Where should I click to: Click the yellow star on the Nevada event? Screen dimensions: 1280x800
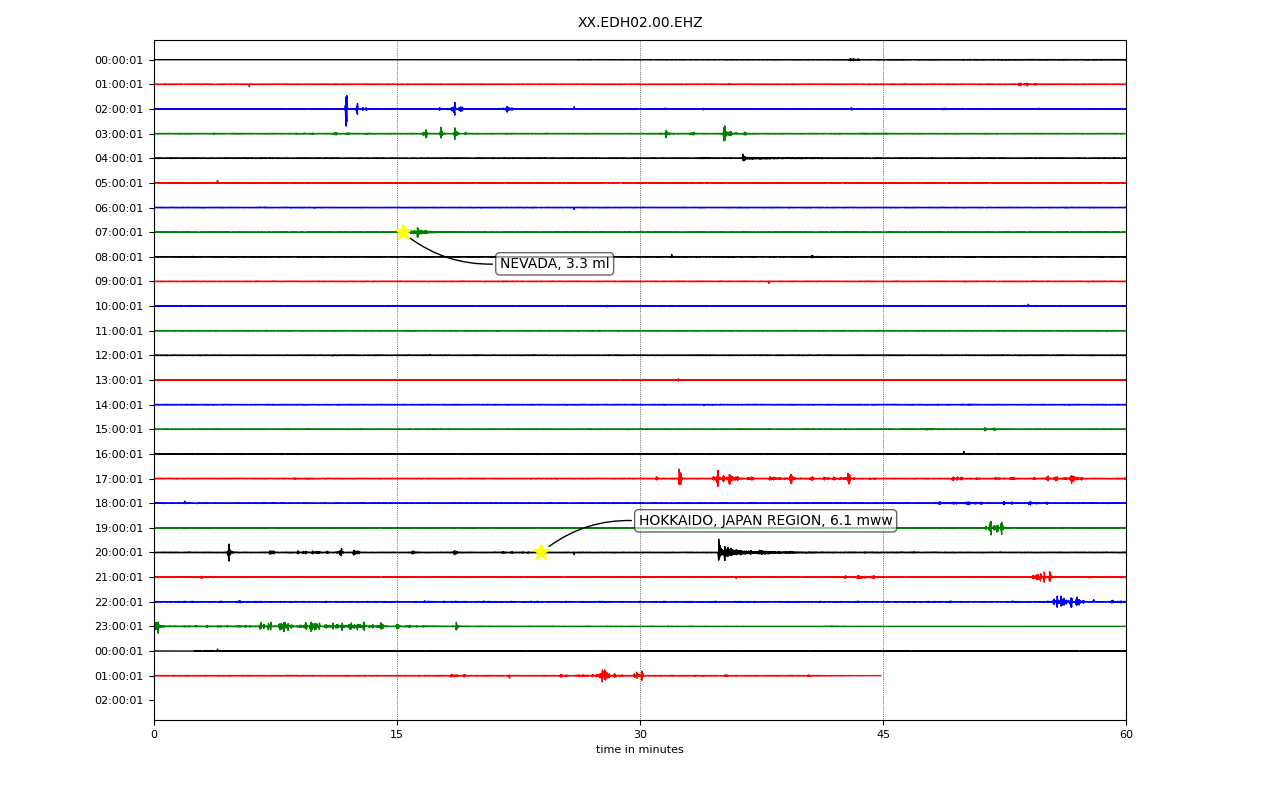pos(403,232)
